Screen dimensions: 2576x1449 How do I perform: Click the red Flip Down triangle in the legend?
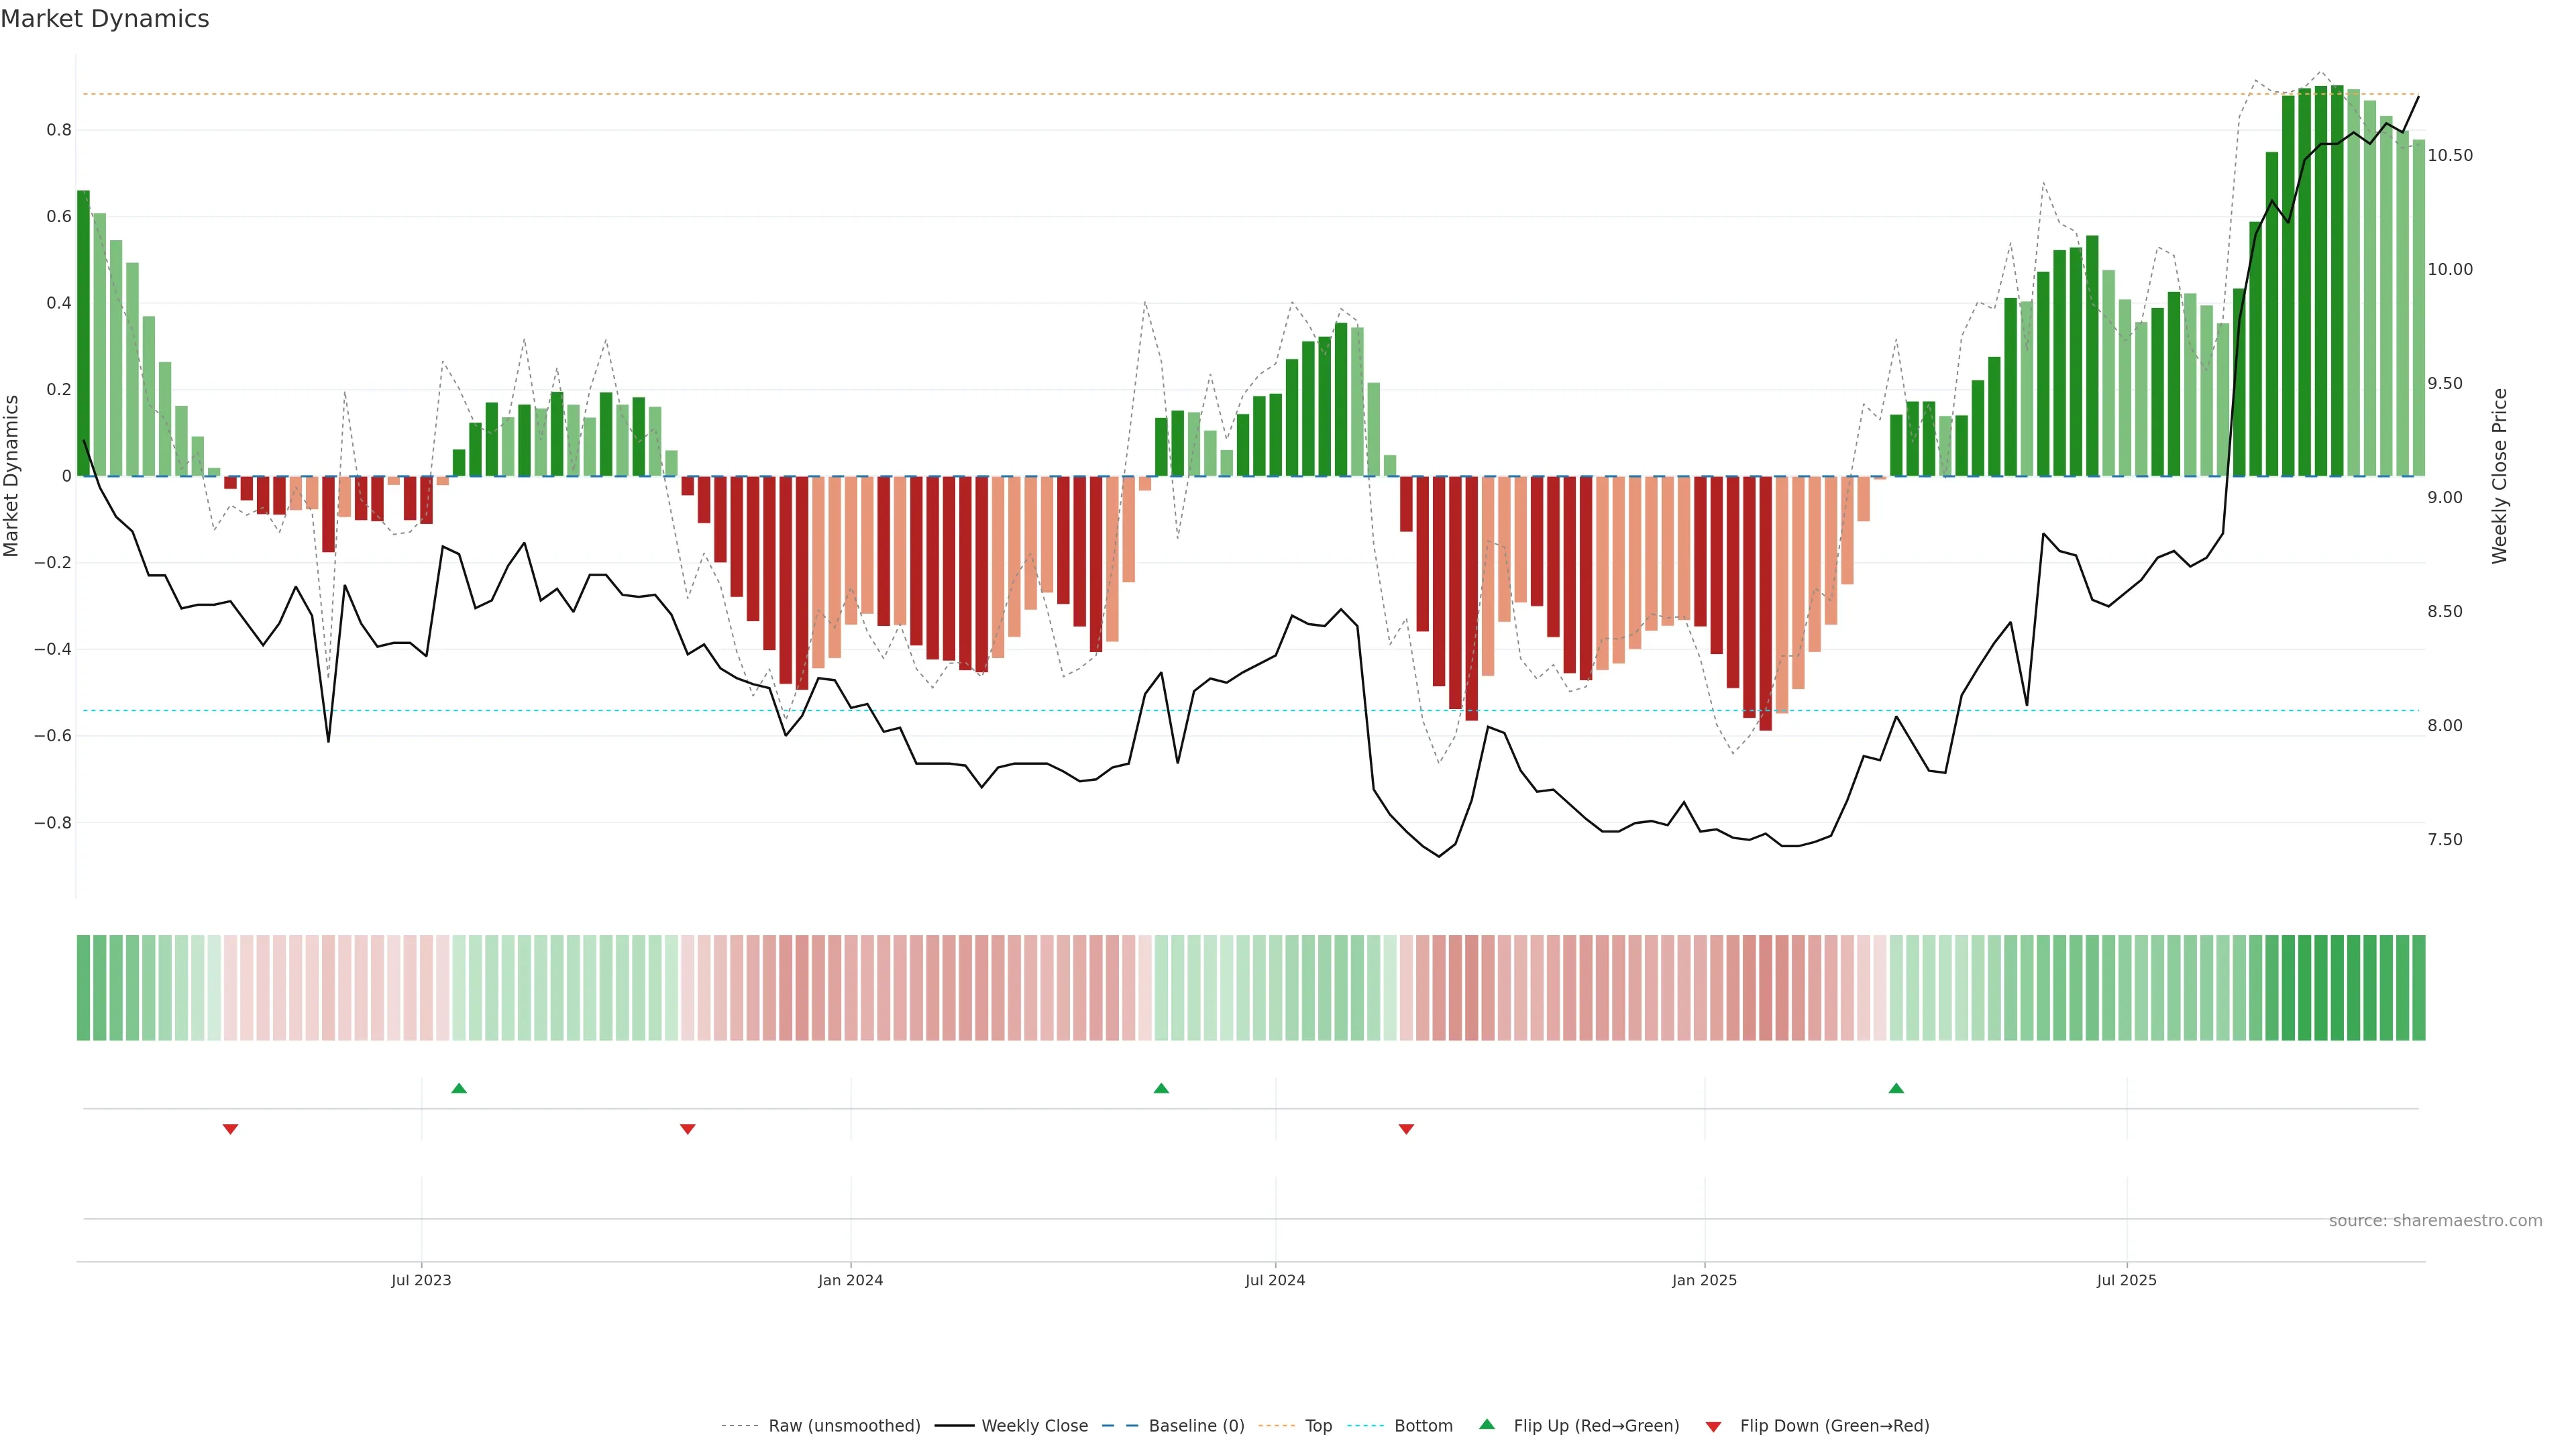click(1713, 1427)
